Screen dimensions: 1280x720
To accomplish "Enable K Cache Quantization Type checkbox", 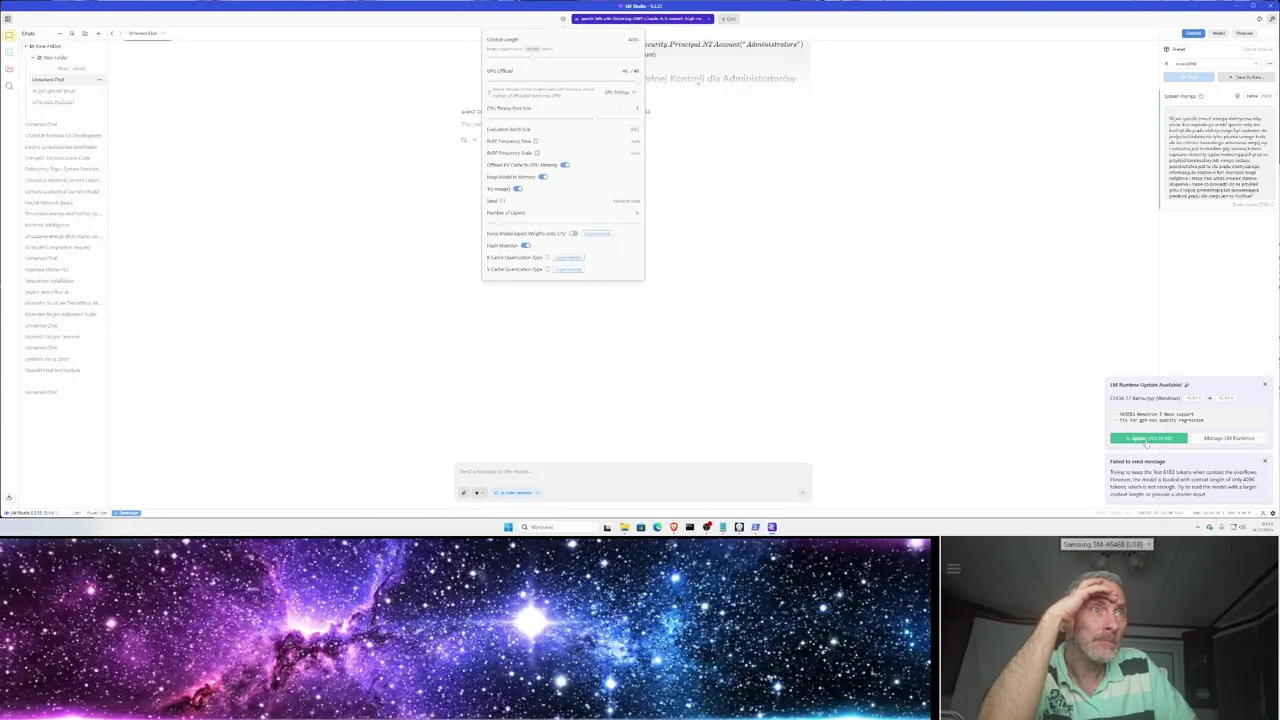I will click(547, 257).
